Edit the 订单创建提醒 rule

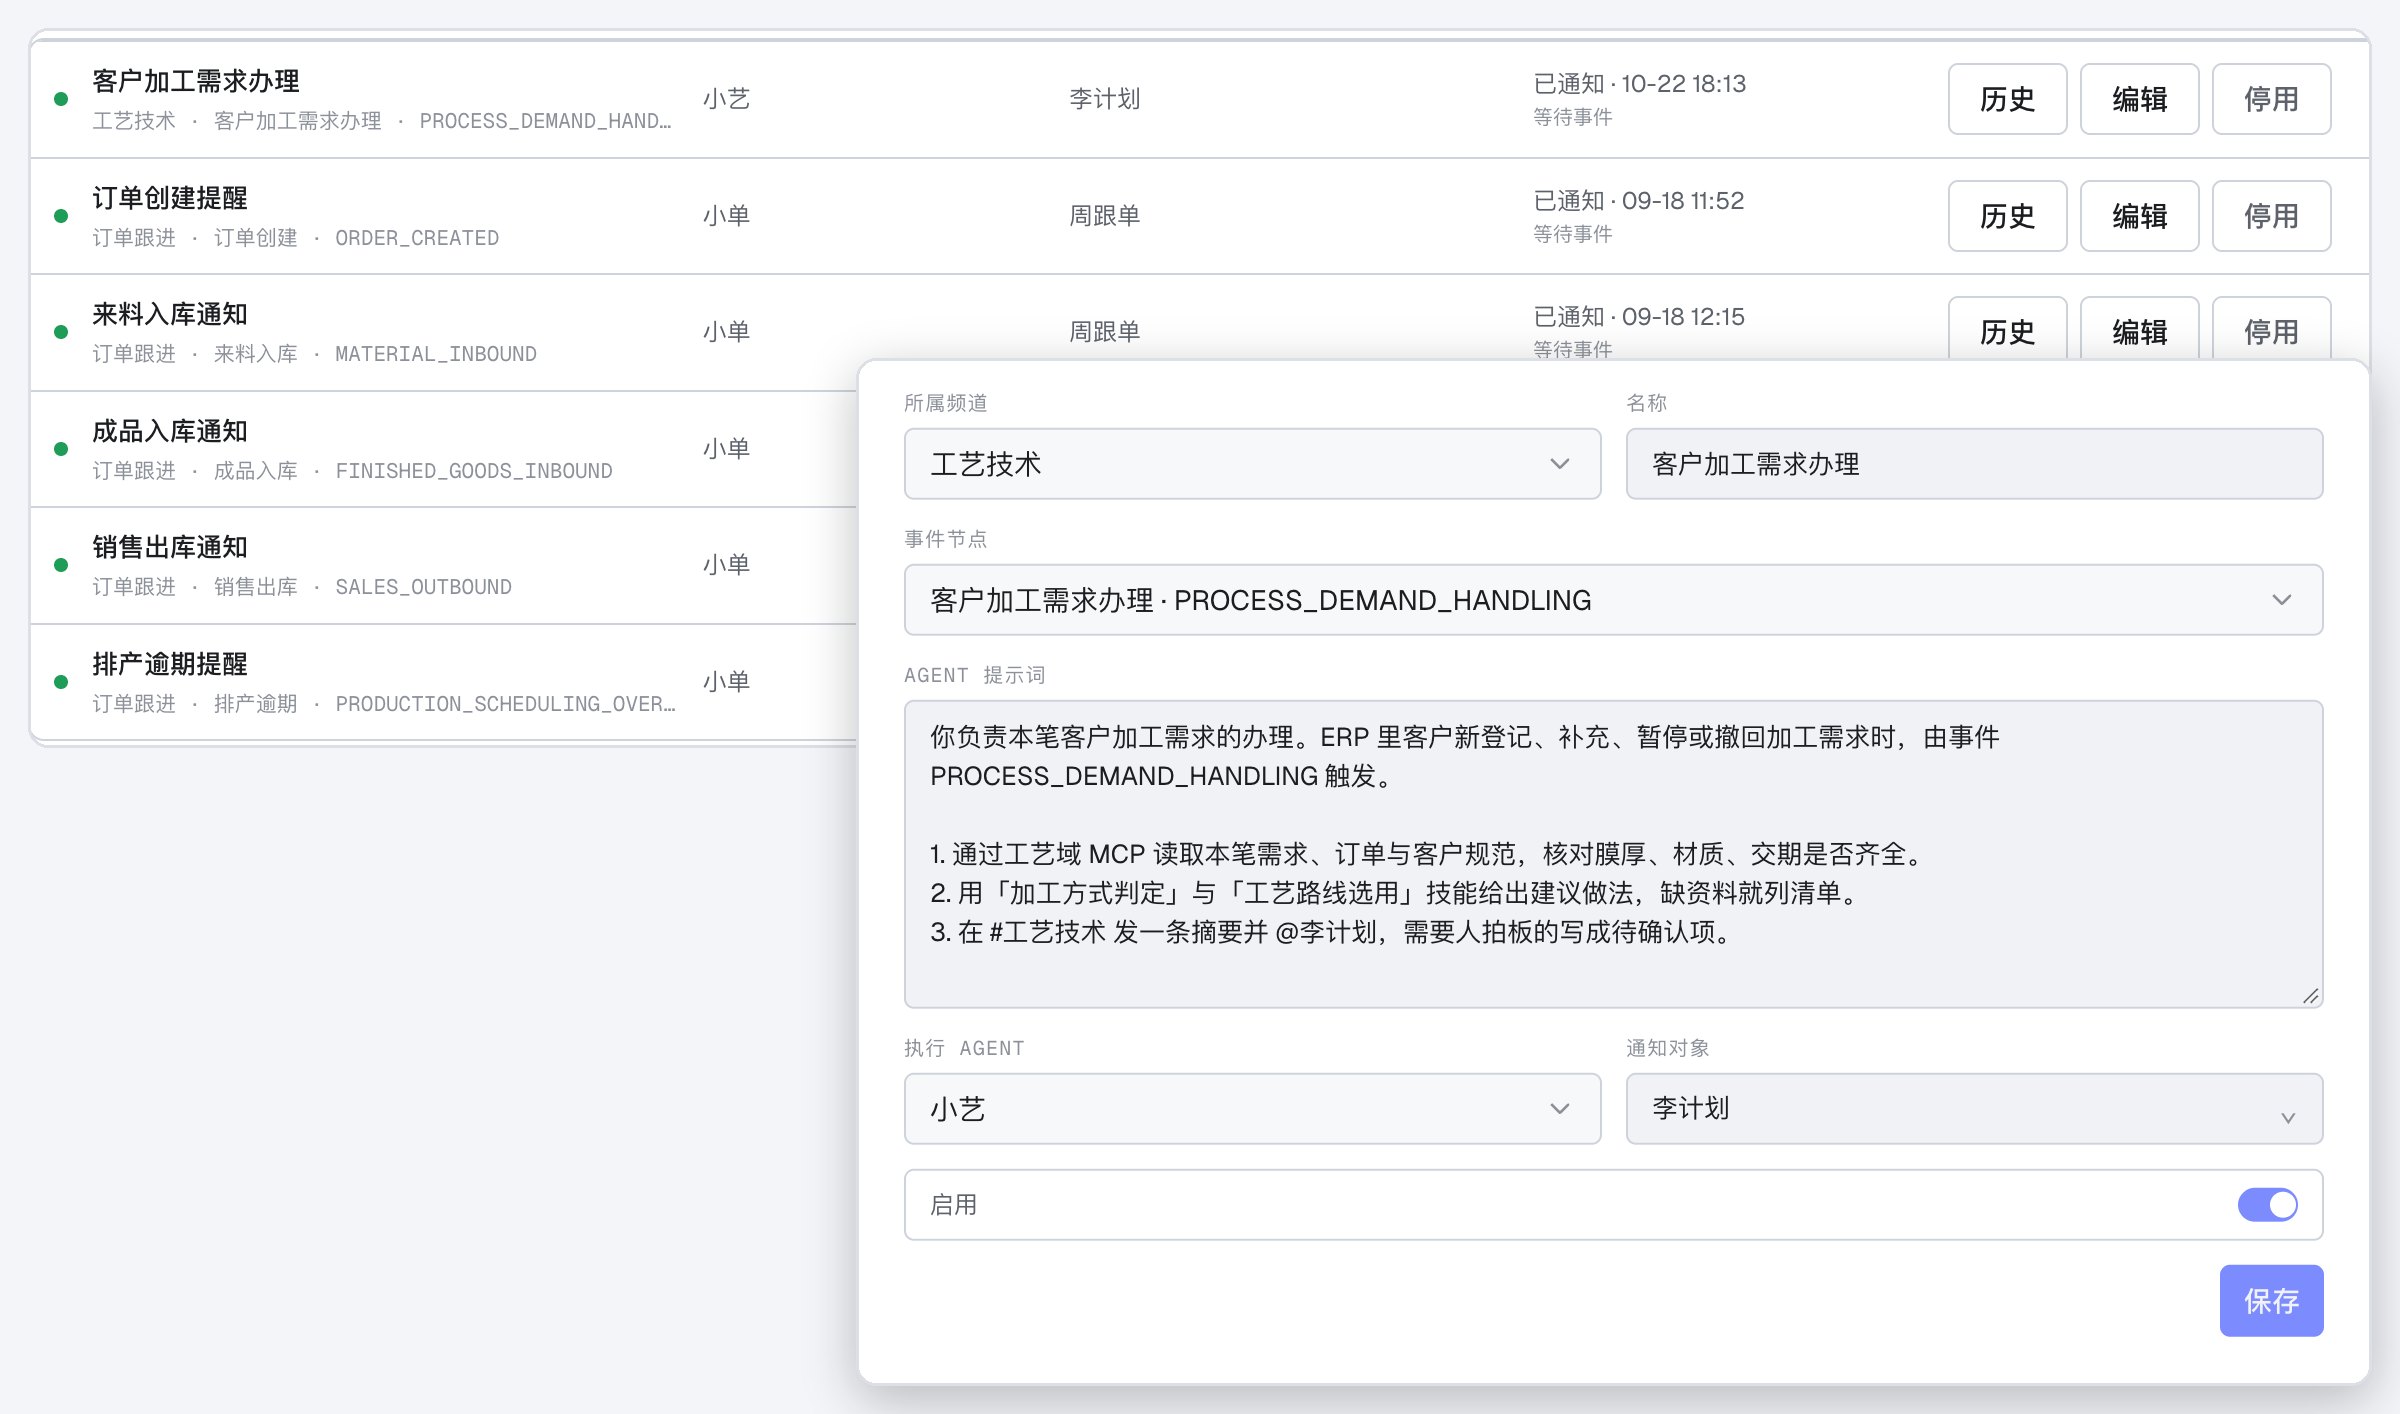pos(2139,216)
